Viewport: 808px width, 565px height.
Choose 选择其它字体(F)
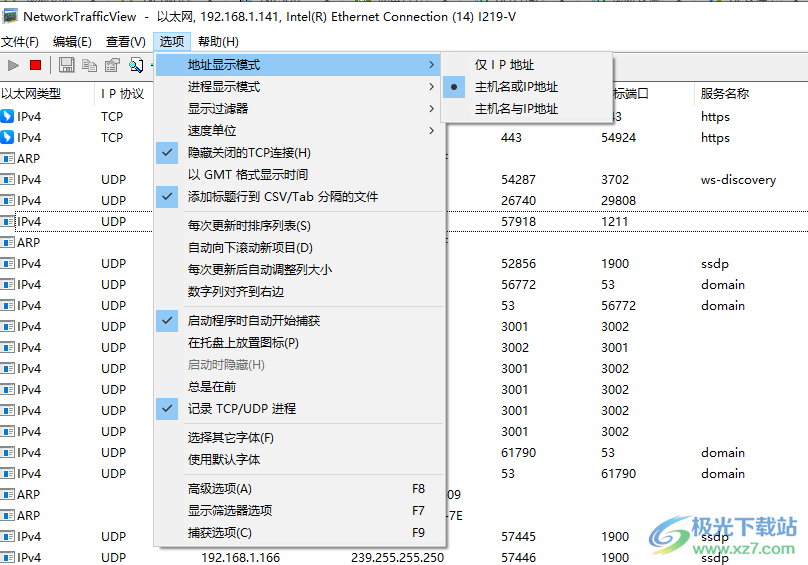click(x=300, y=438)
